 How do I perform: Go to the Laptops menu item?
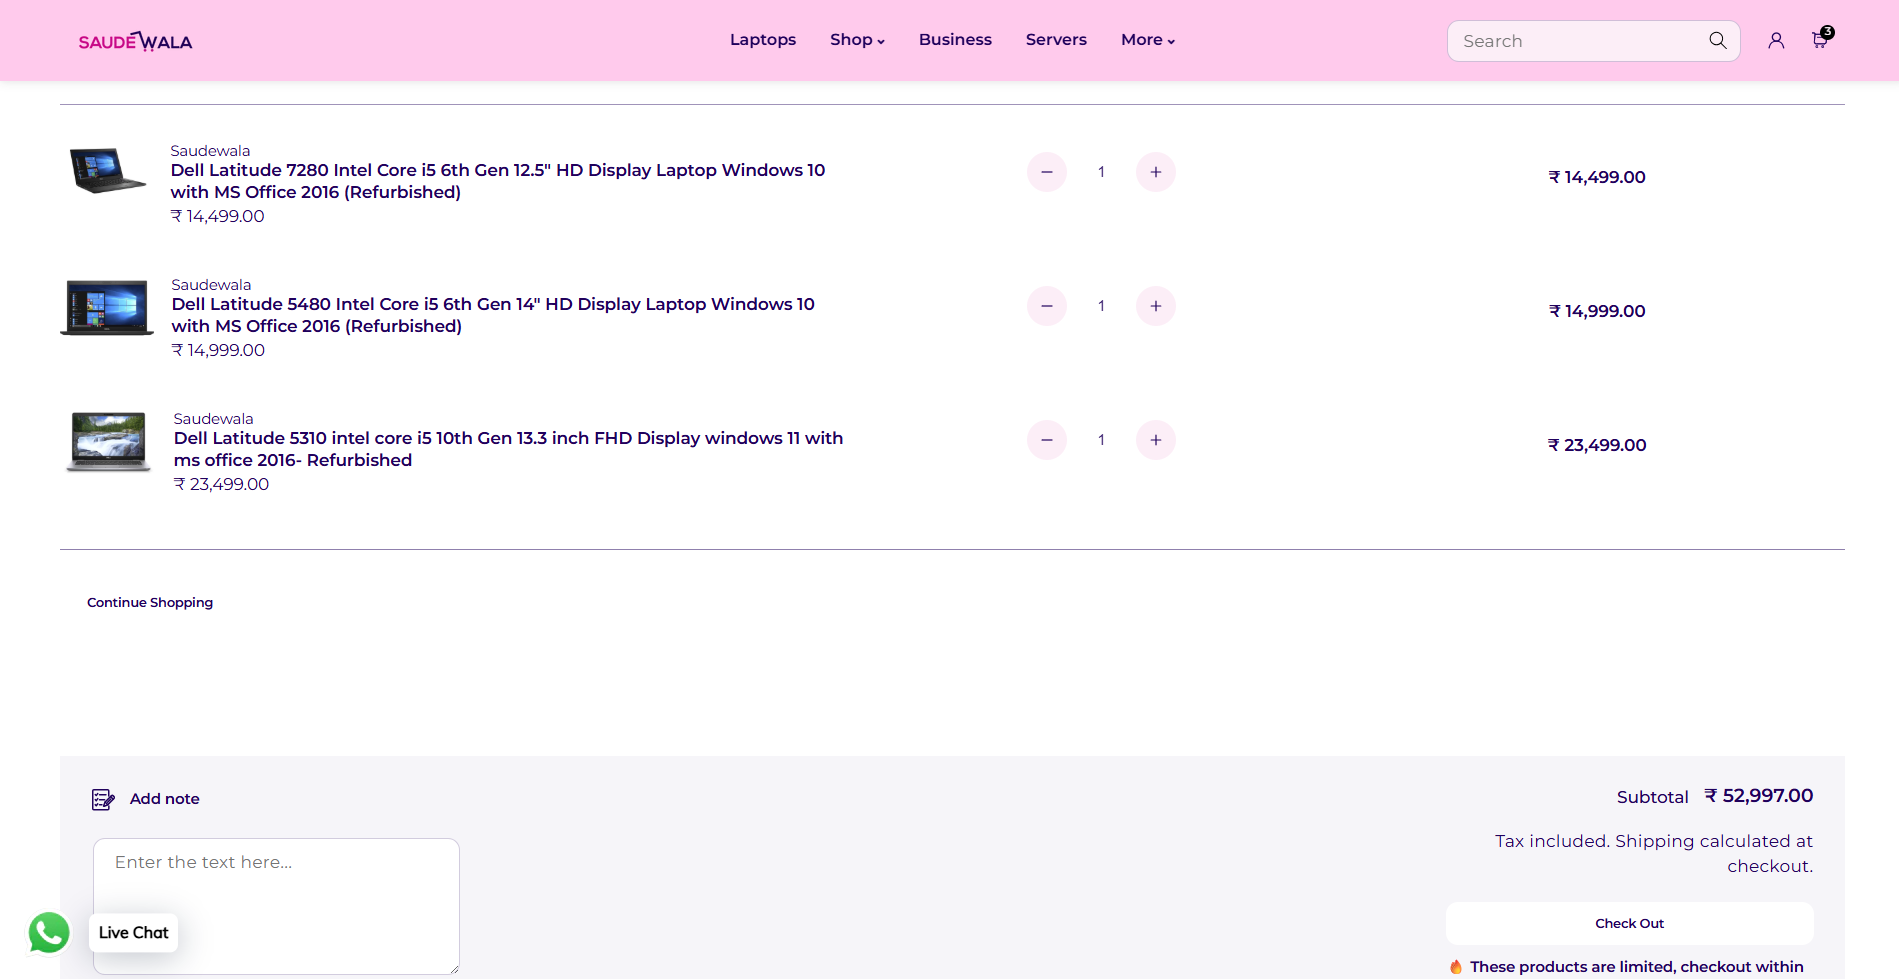[762, 40]
